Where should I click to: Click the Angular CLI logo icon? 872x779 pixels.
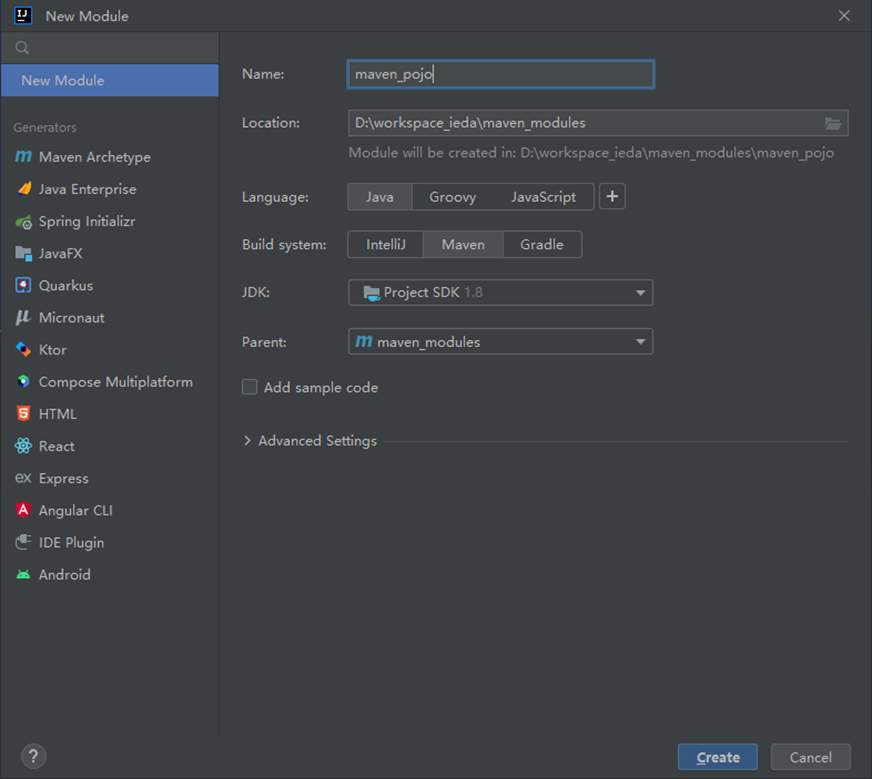pos(23,510)
